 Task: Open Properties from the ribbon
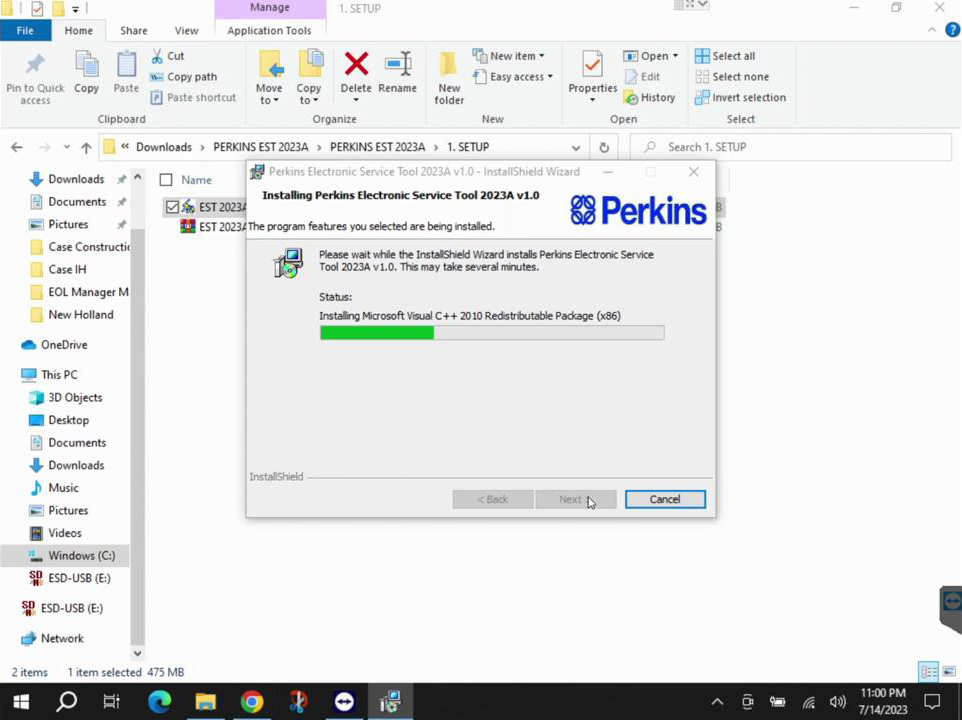pos(593,77)
